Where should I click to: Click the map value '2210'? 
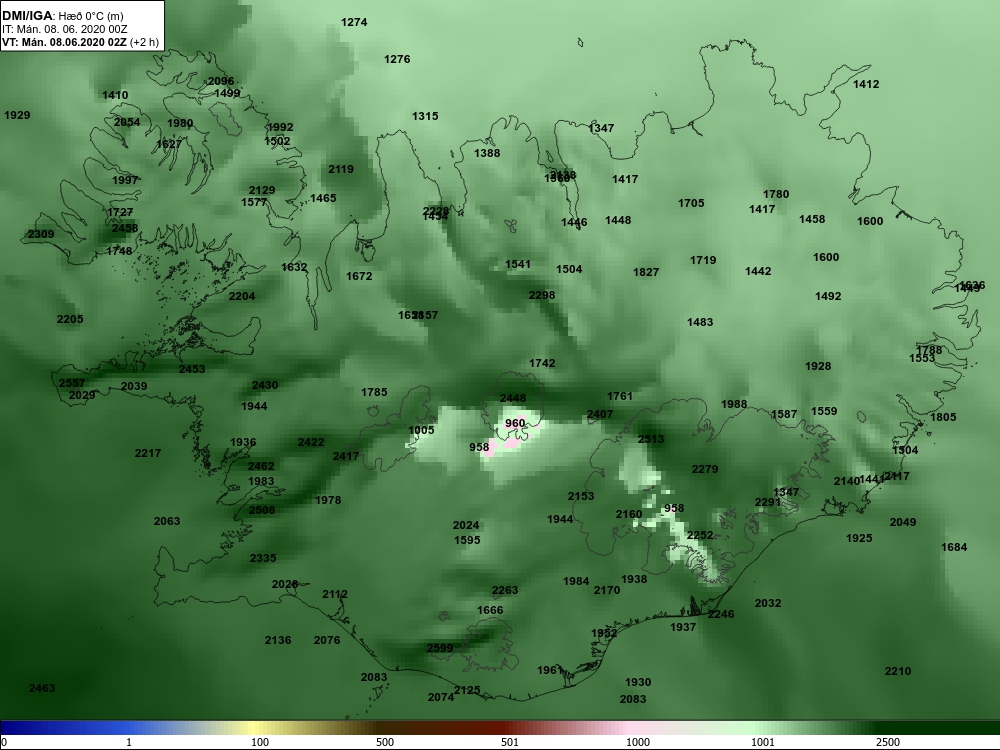pos(897,672)
